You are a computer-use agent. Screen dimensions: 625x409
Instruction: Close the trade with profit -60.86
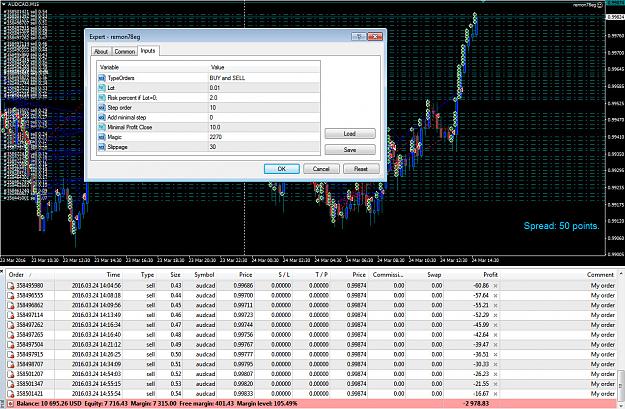tap(495, 285)
